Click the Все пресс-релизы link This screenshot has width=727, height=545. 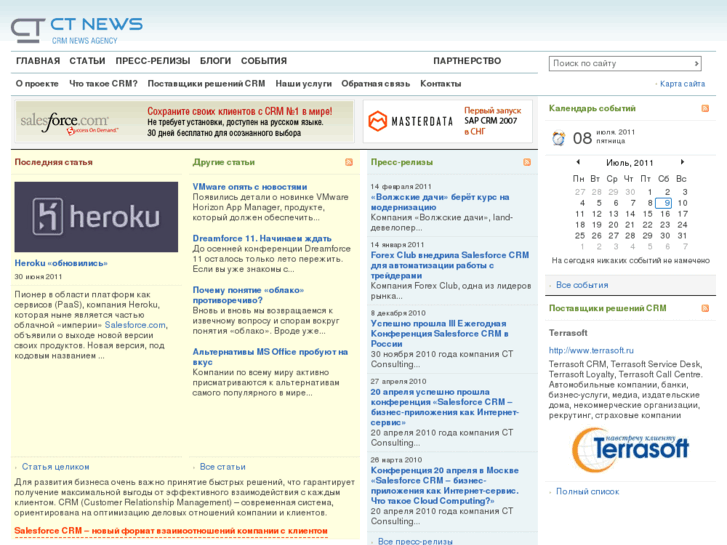415,541
